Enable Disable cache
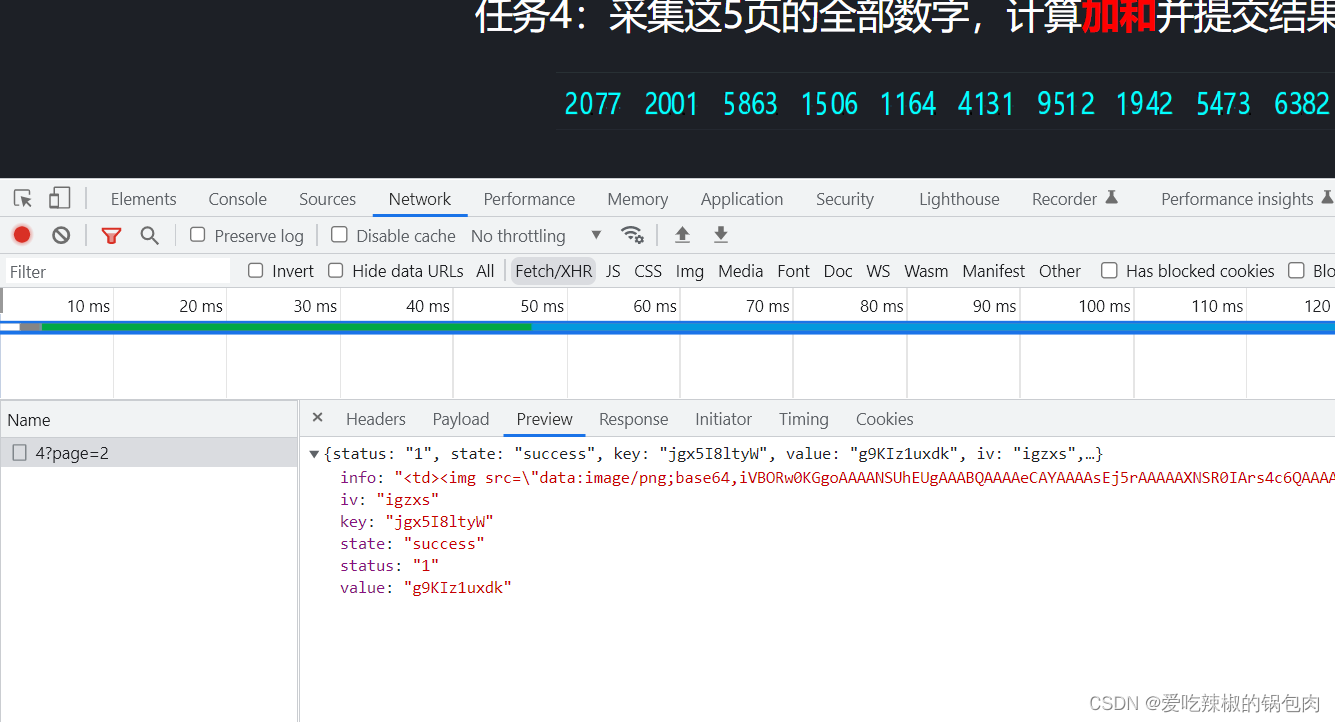Image resolution: width=1335 pixels, height=722 pixels. [340, 235]
